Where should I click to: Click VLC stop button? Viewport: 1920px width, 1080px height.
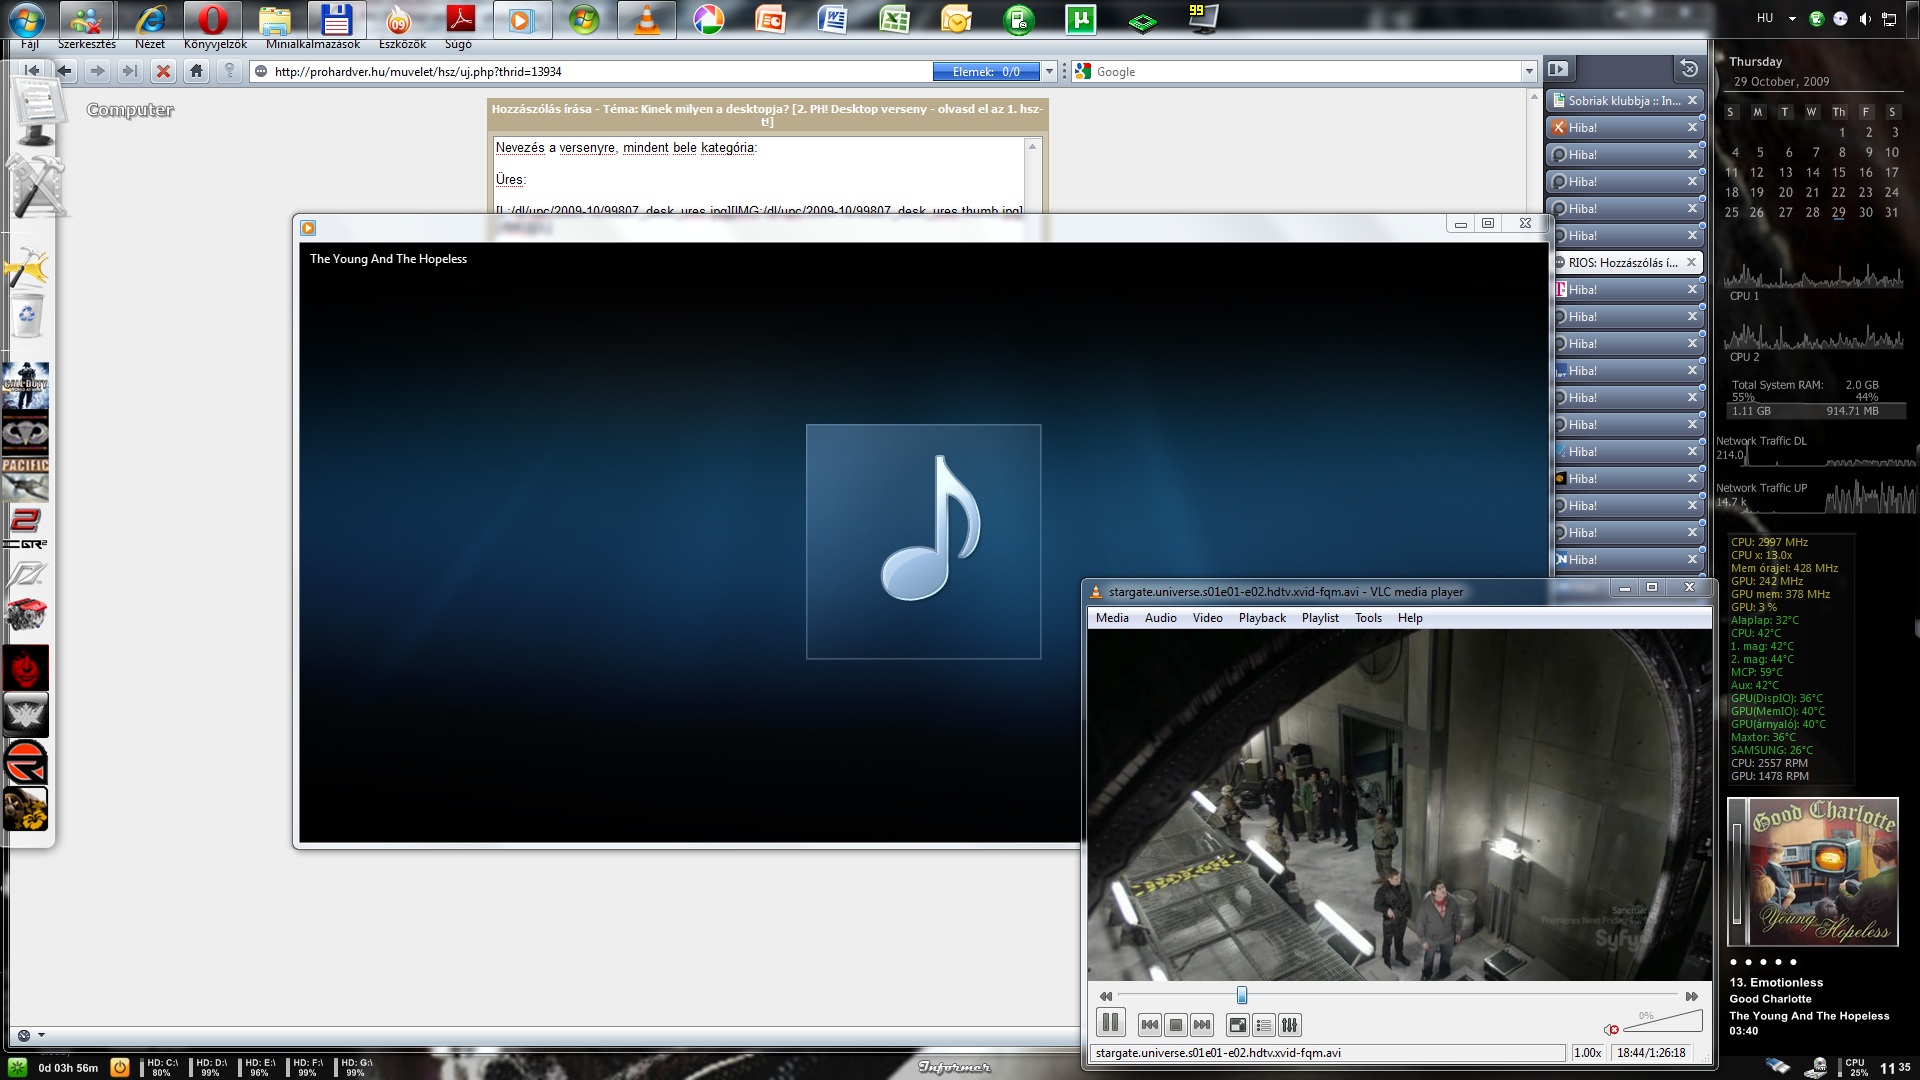[1176, 1025]
